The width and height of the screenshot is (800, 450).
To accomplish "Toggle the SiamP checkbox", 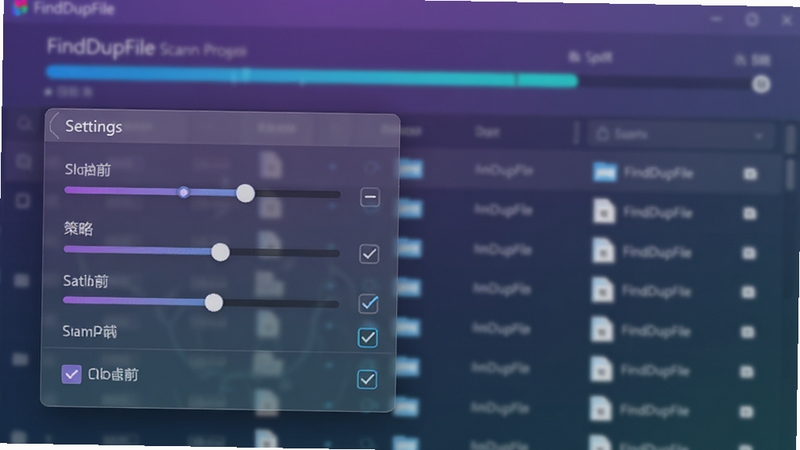I will pyautogui.click(x=368, y=338).
